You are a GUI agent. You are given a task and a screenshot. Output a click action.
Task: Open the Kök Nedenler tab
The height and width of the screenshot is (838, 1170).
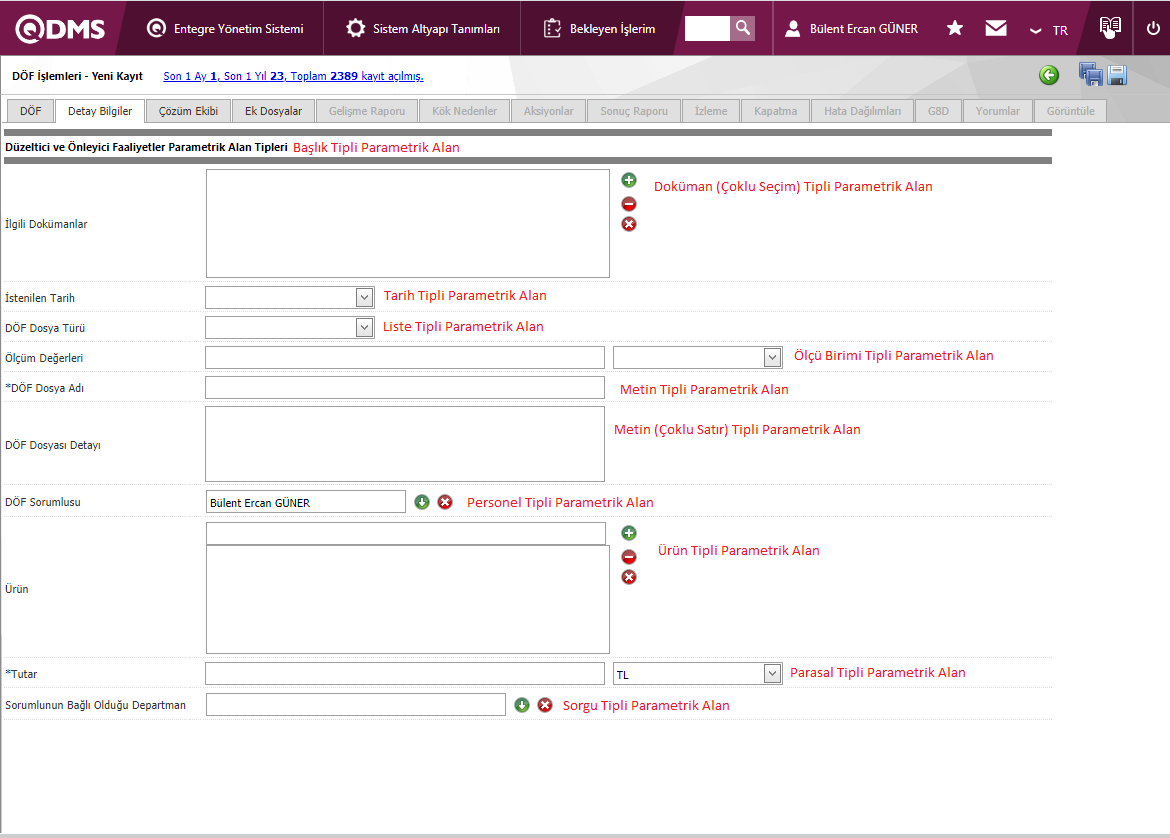pos(464,111)
